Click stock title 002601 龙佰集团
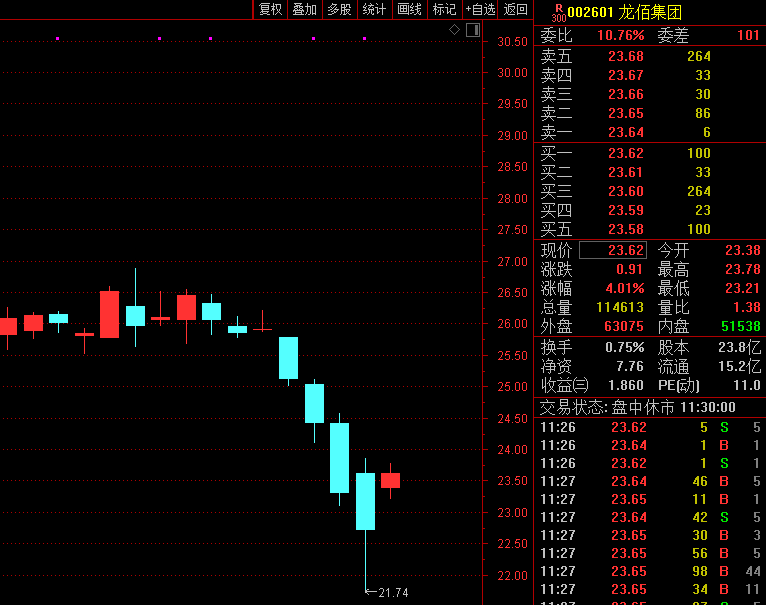 point(624,12)
